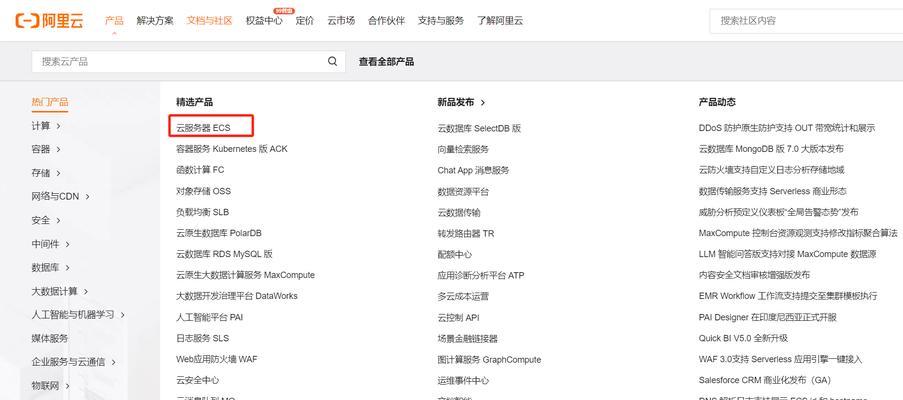Read MongoDB 版 7.0 大版本发布 news
This screenshot has width=903, height=400.
pyautogui.click(x=771, y=149)
